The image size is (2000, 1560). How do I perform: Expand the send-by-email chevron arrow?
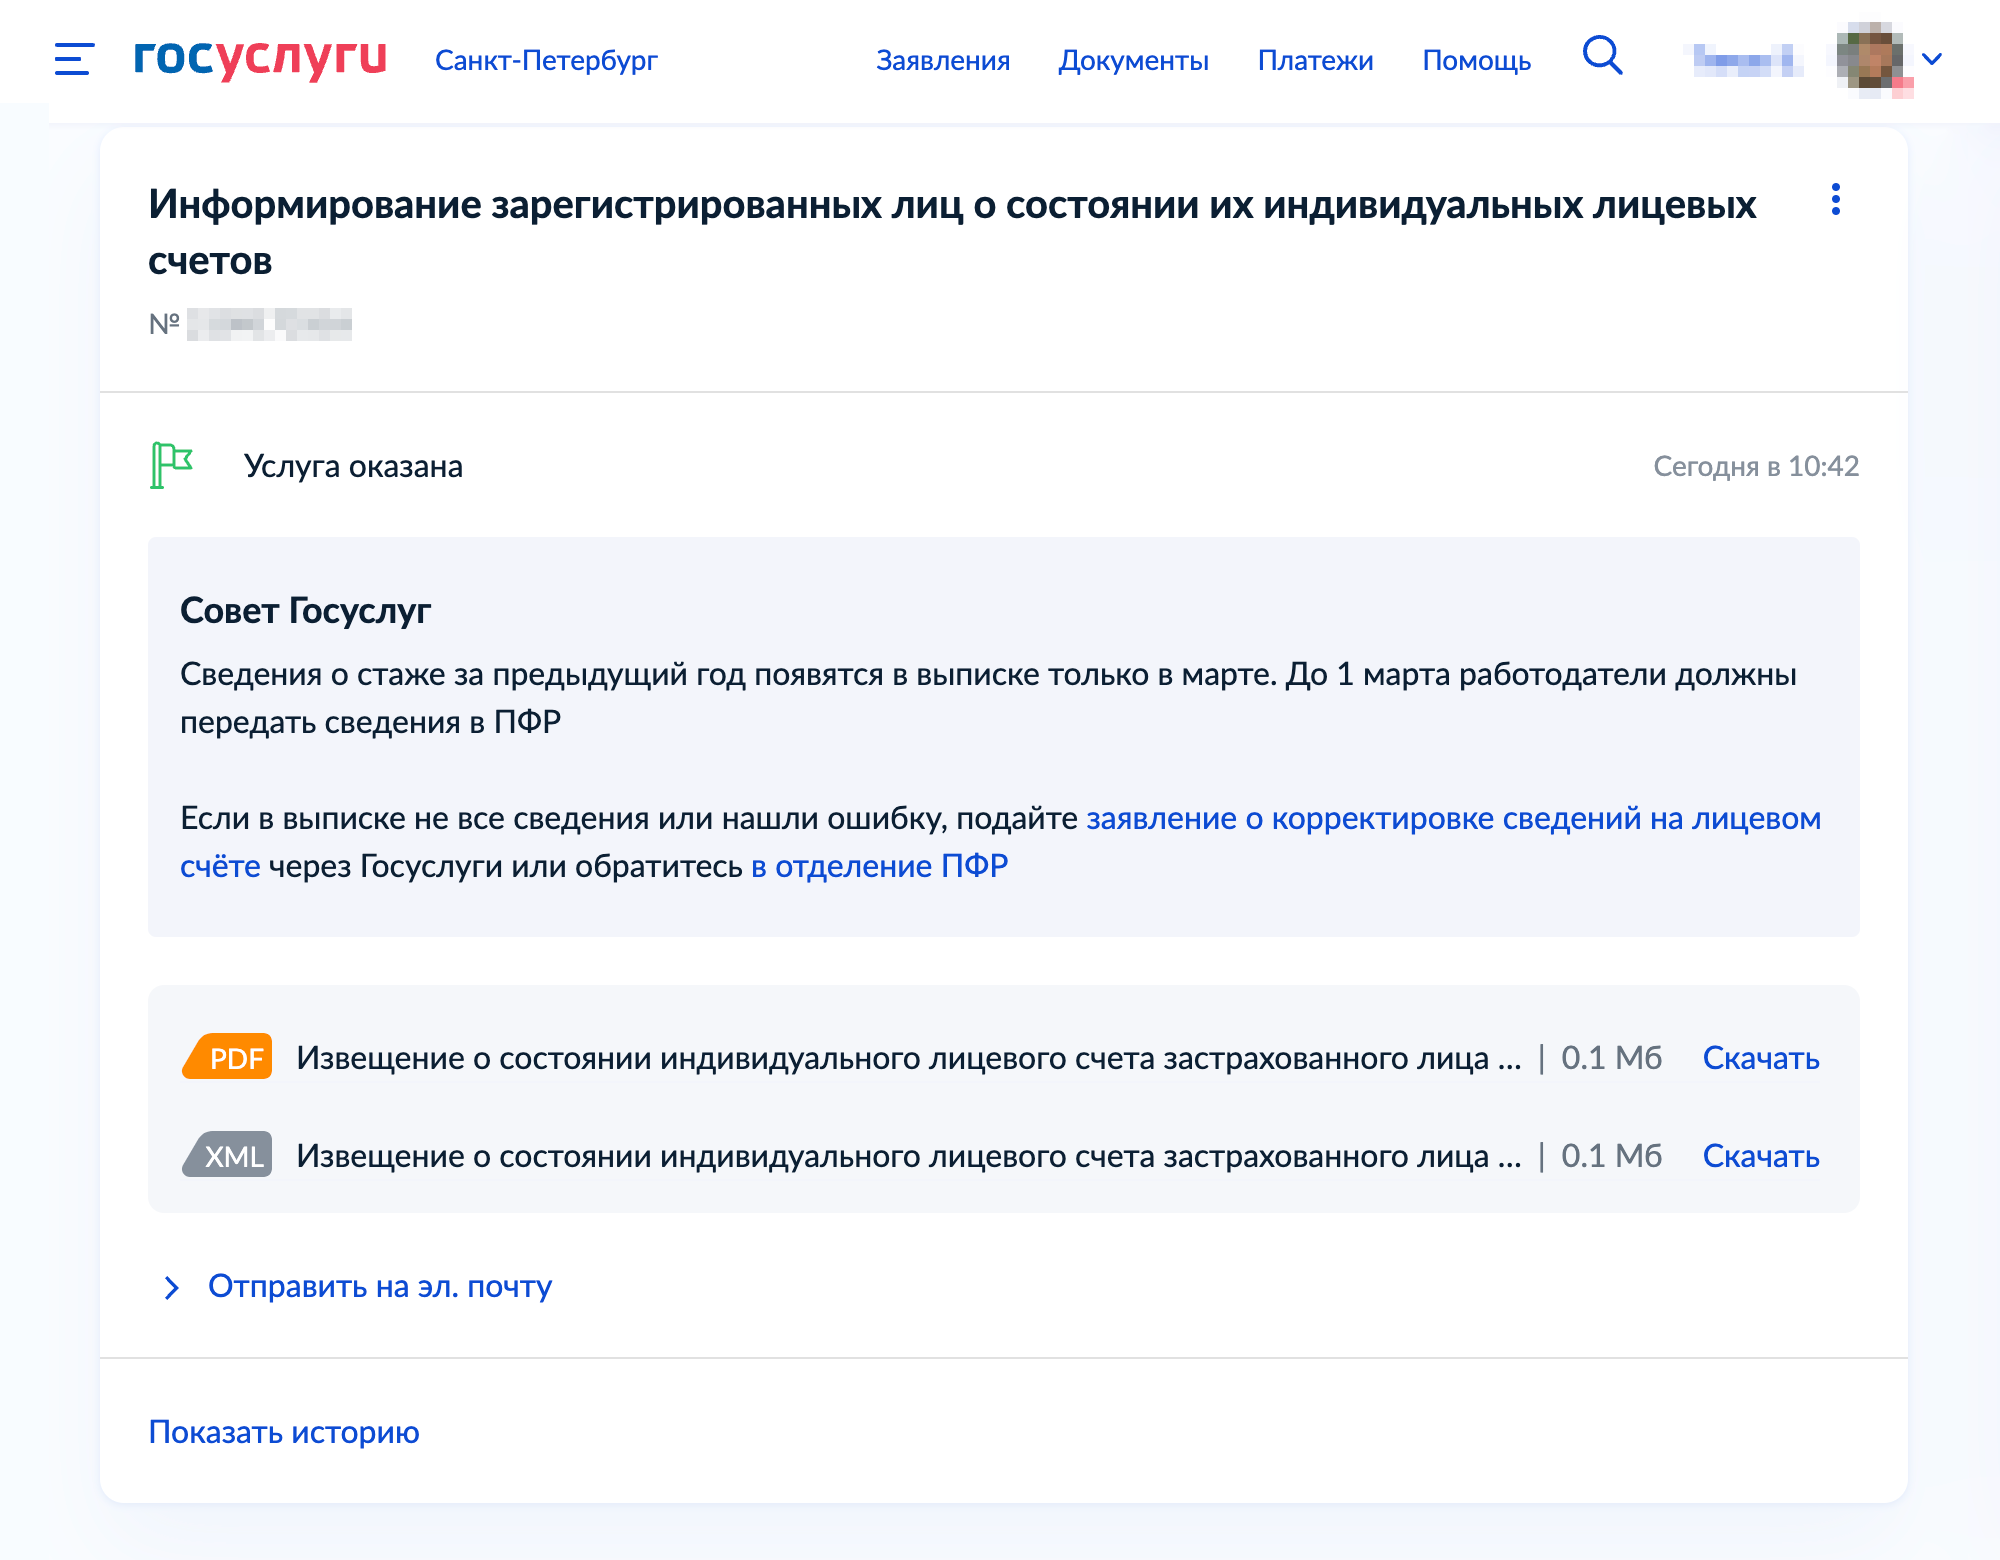(x=171, y=1287)
